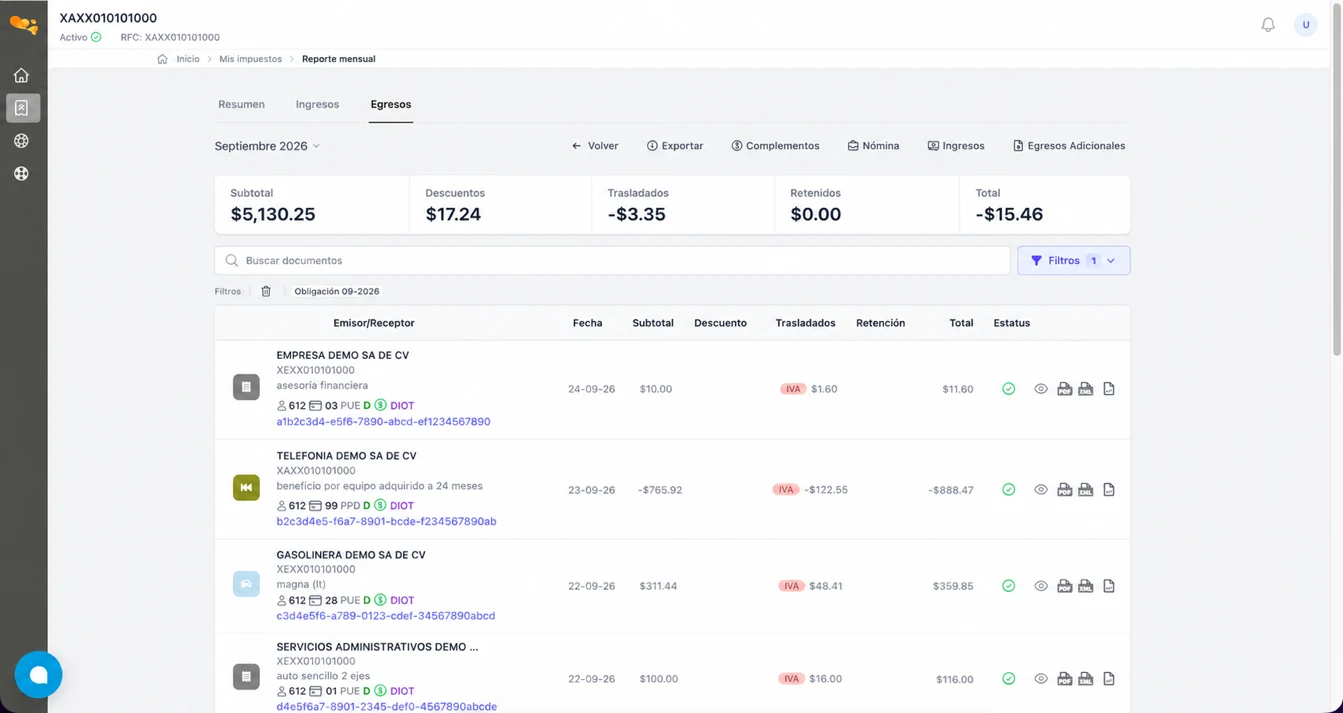1343x713 pixels.
Task: Open the home icon in the left sidebar
Action: (x=21, y=76)
